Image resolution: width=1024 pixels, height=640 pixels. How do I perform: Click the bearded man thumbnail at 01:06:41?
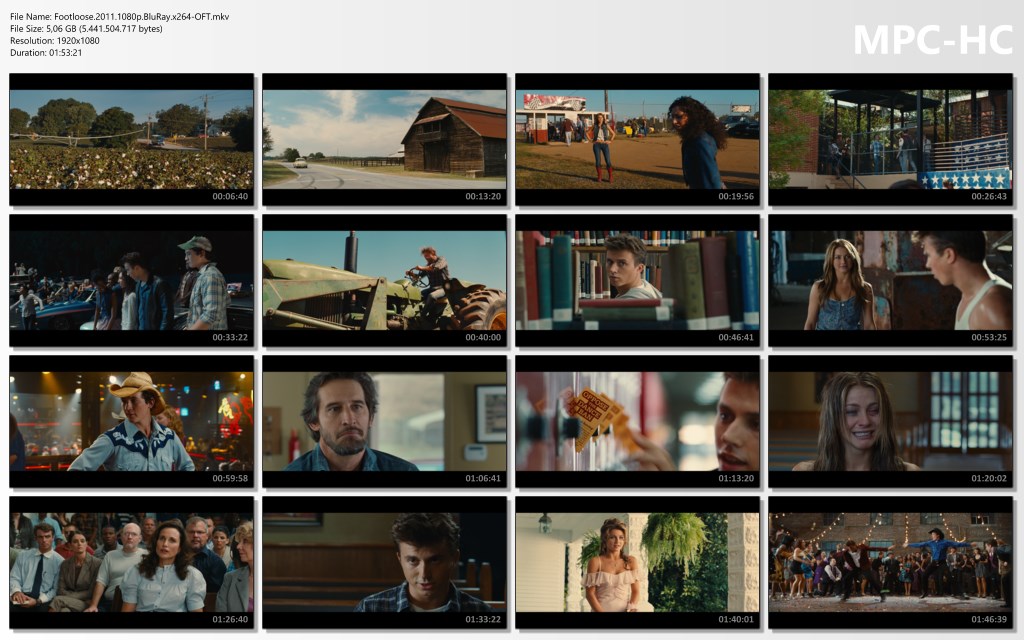[x=384, y=421]
